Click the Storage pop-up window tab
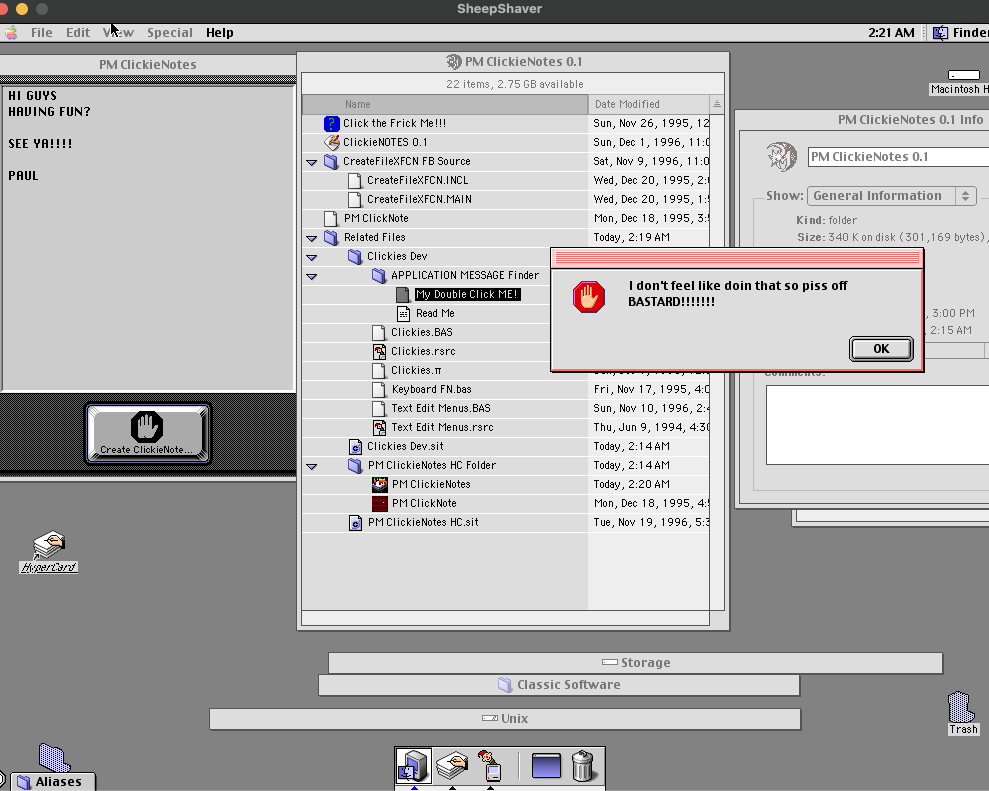 [636, 663]
